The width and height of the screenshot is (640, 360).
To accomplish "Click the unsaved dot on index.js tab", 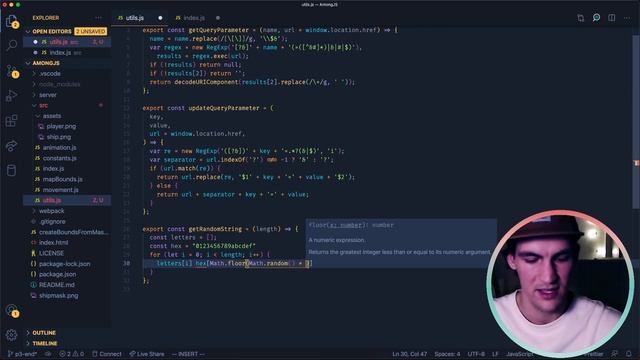I will (218, 18).
